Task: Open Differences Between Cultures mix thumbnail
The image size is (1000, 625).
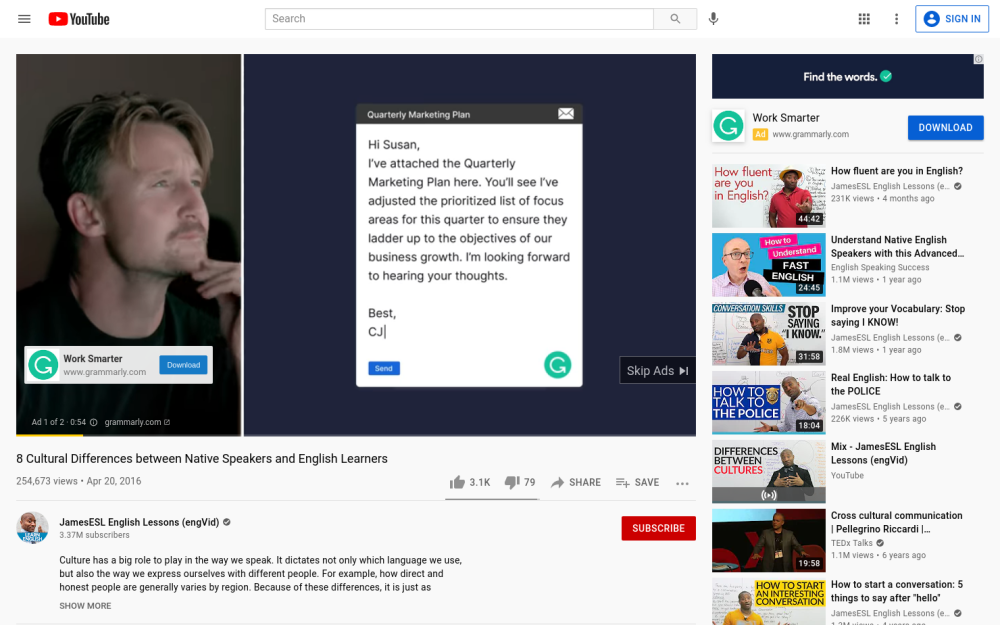Action: click(768, 471)
